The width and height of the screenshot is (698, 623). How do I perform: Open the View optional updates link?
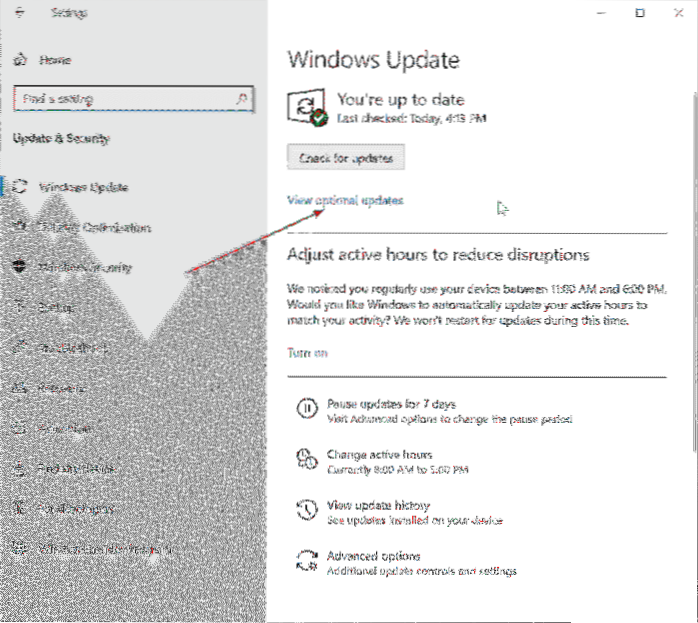pos(345,200)
